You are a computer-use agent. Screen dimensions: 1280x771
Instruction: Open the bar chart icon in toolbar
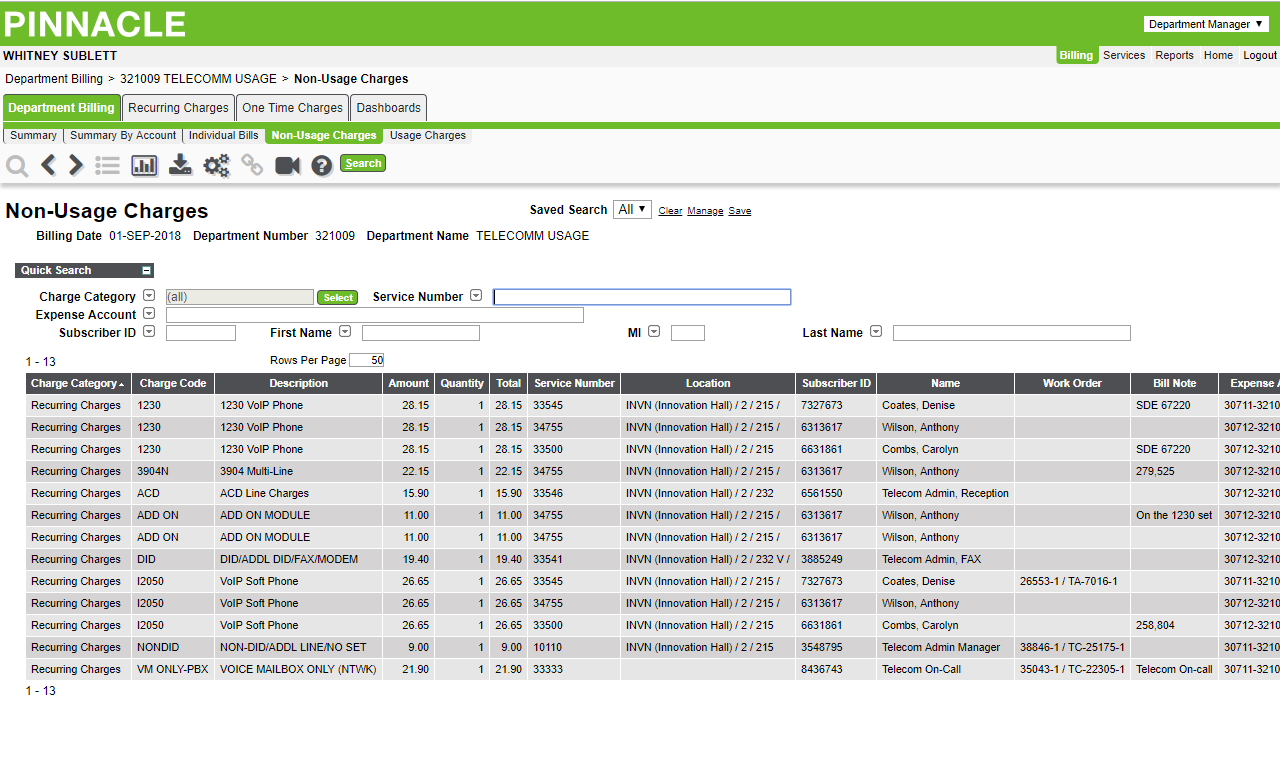pyautogui.click(x=144, y=165)
